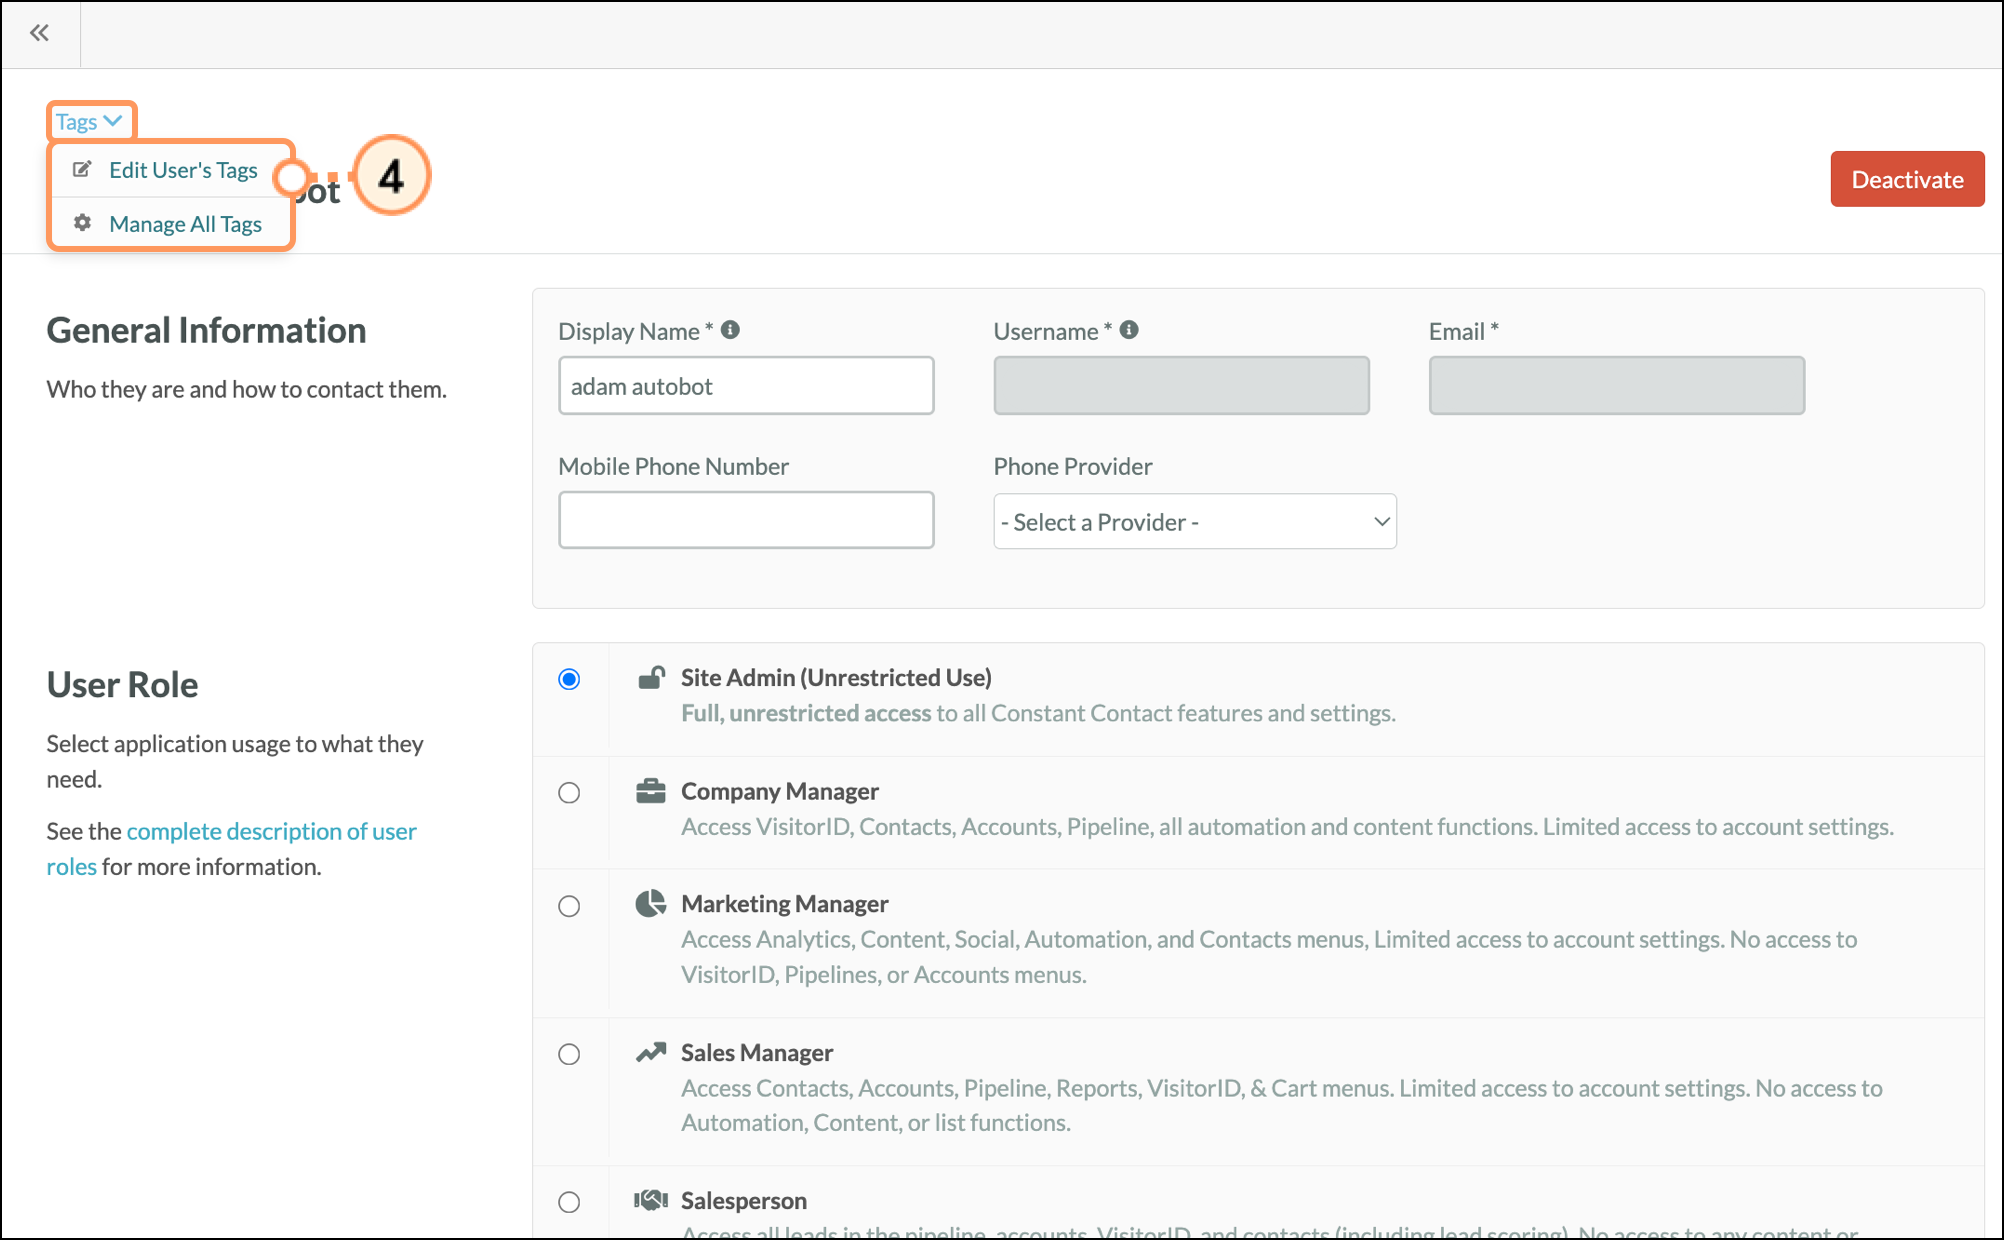Click the Sales Manager role title
This screenshot has height=1240, width=2004.
[x=757, y=1053]
